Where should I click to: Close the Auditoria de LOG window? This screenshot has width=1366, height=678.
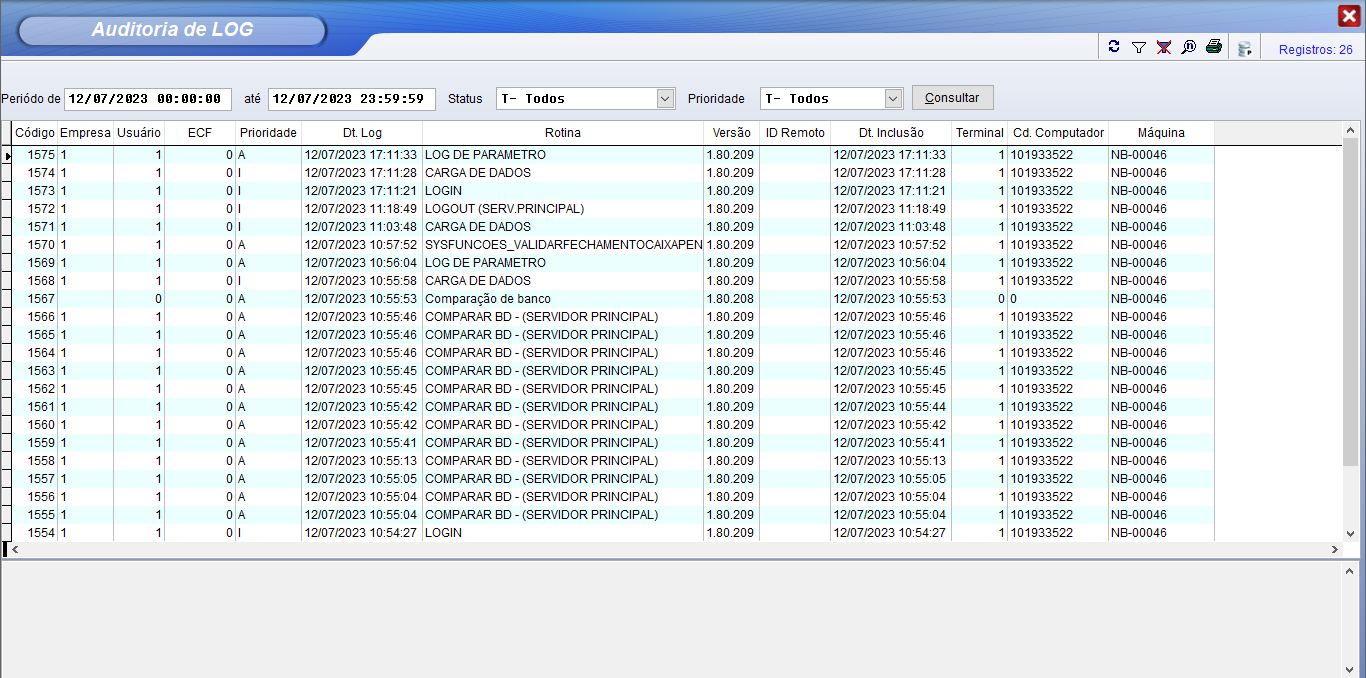tap(1348, 15)
